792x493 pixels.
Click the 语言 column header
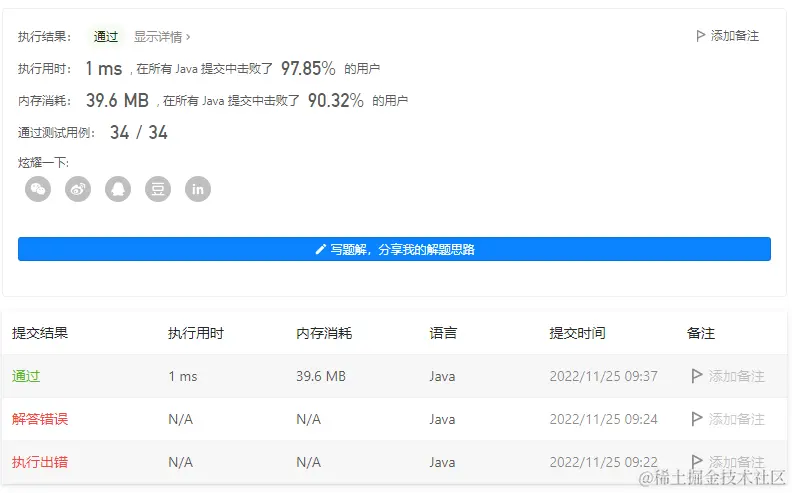[x=443, y=333]
